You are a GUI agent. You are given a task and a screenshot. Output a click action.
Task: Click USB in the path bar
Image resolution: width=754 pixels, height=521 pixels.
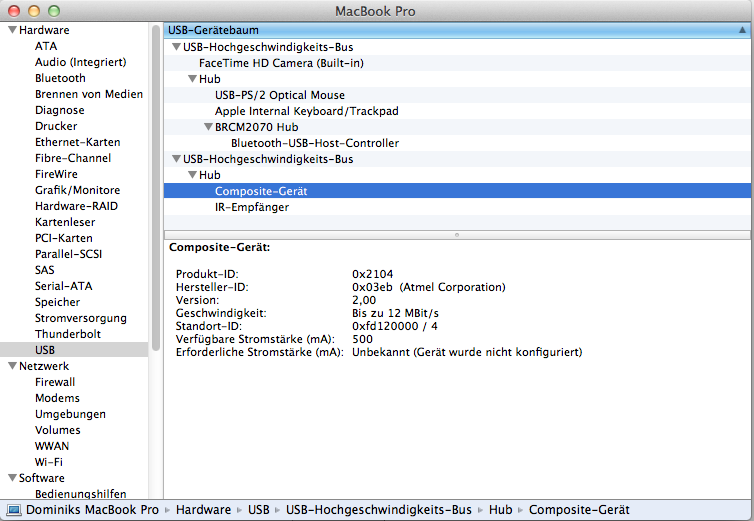(259, 510)
